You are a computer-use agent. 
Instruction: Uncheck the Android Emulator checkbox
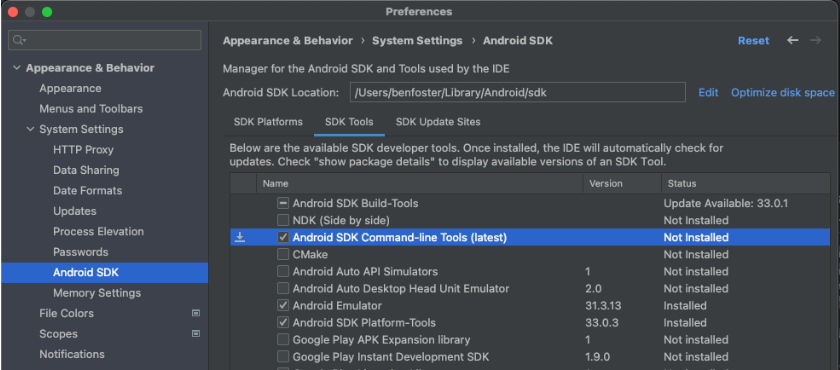tap(283, 306)
